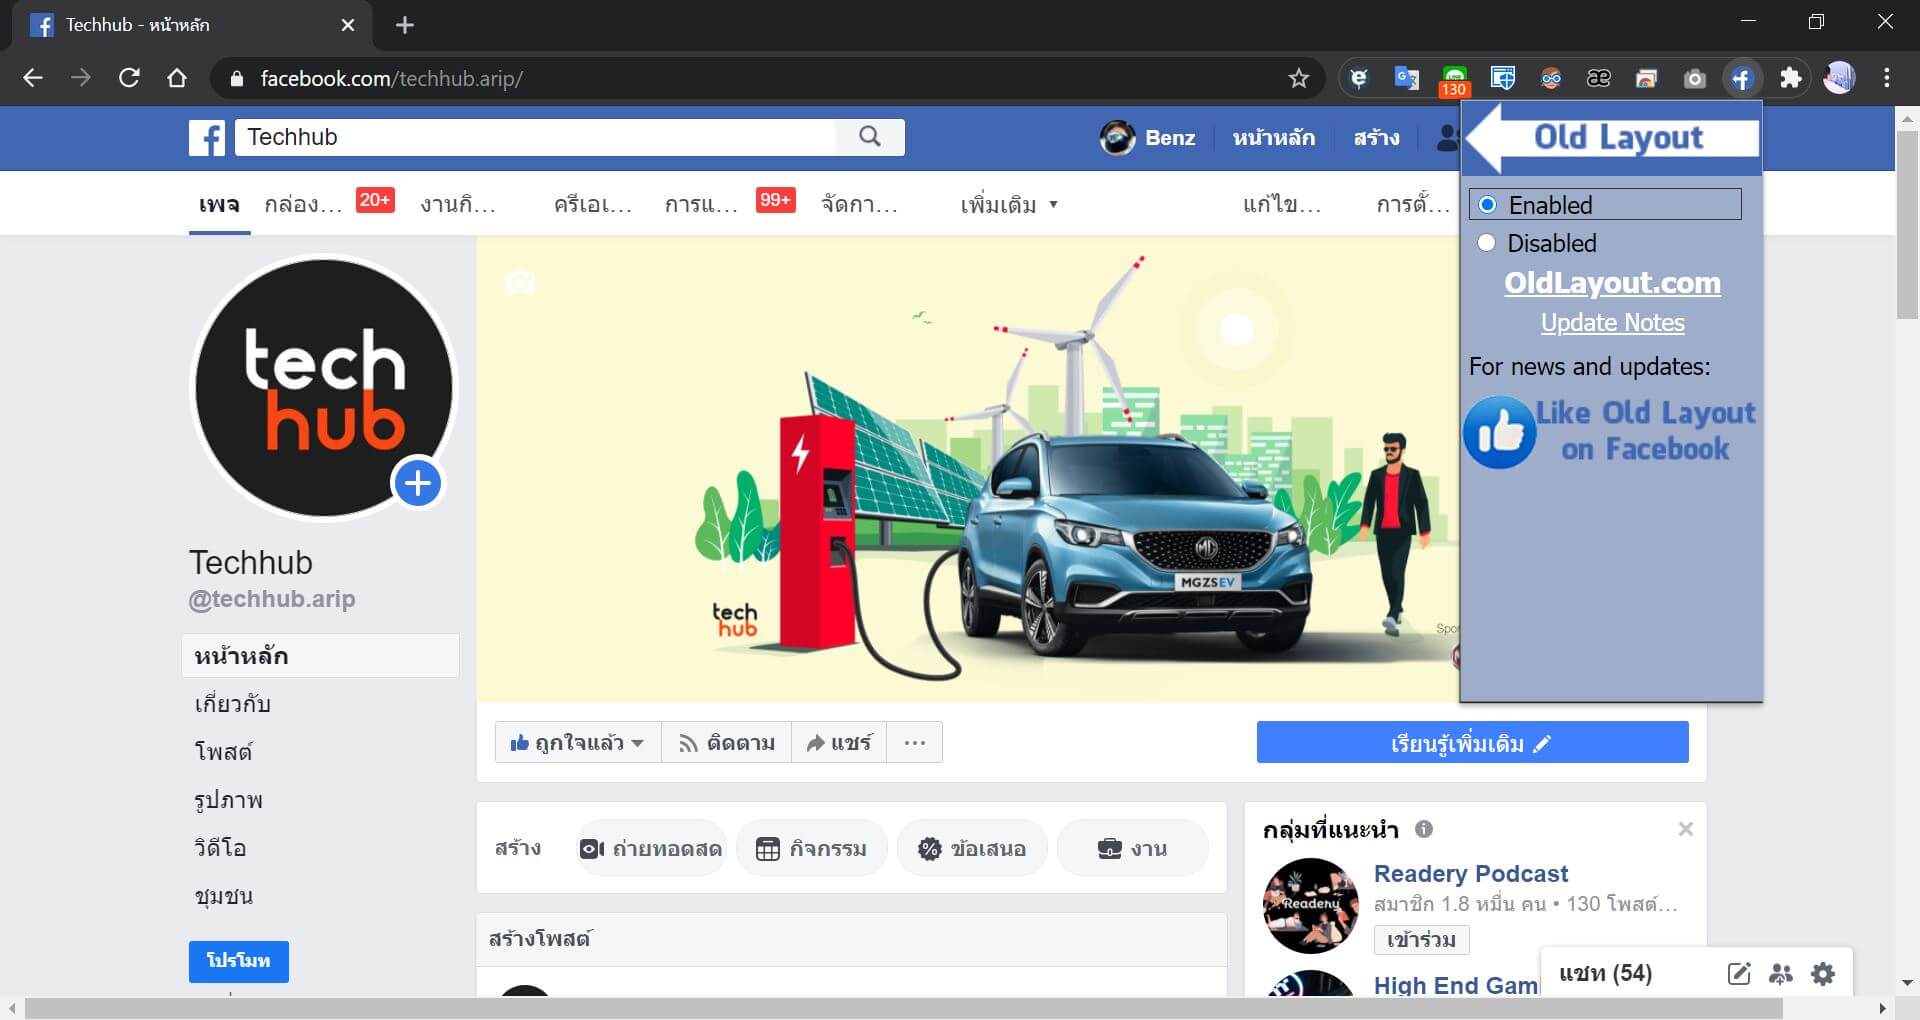Click the horizontal scrollbar at page bottom
Screen dimensions: 1920x1020
coord(900,1008)
